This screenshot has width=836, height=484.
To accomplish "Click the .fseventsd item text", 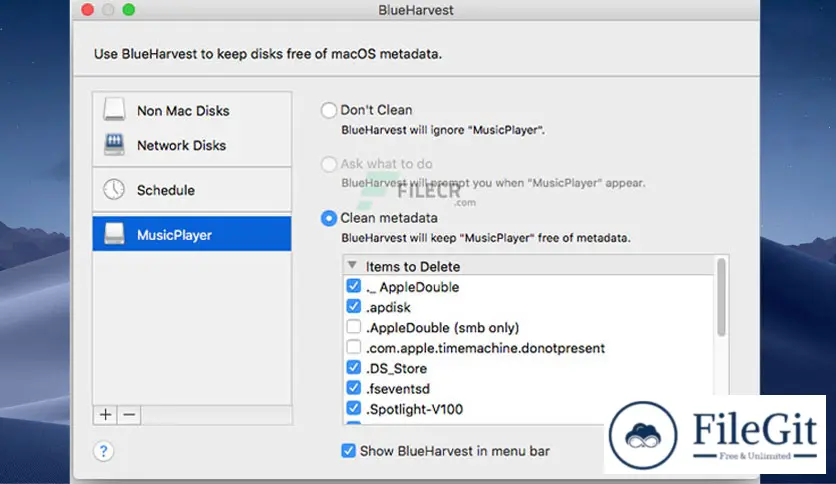I will click(x=398, y=389).
